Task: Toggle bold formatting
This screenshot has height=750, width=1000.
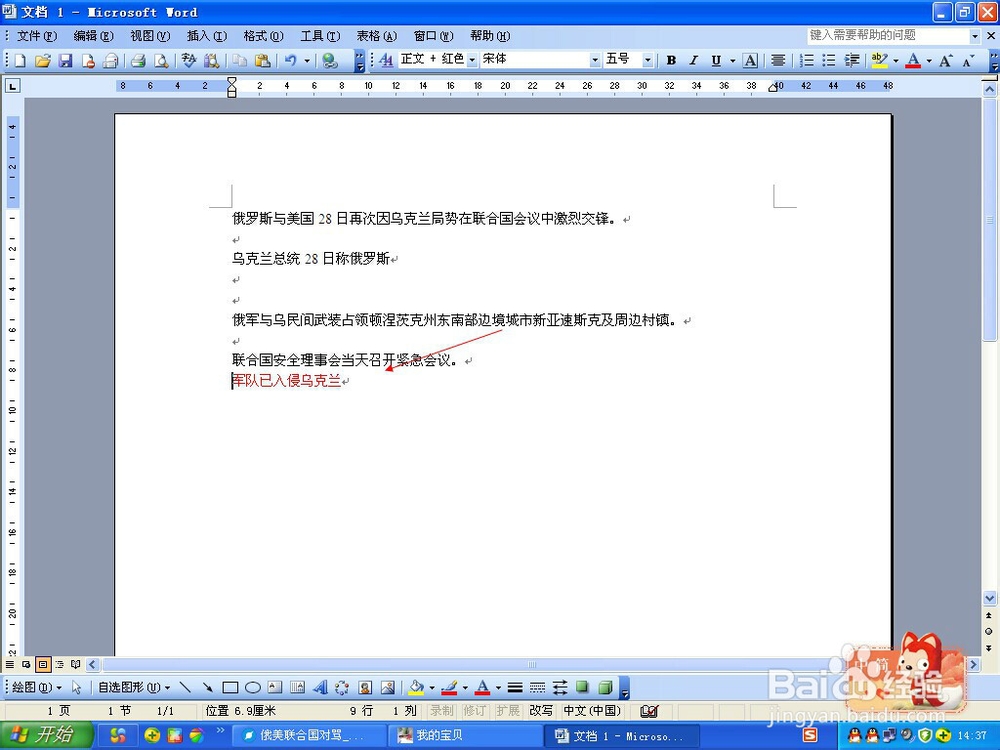Action: (x=671, y=60)
